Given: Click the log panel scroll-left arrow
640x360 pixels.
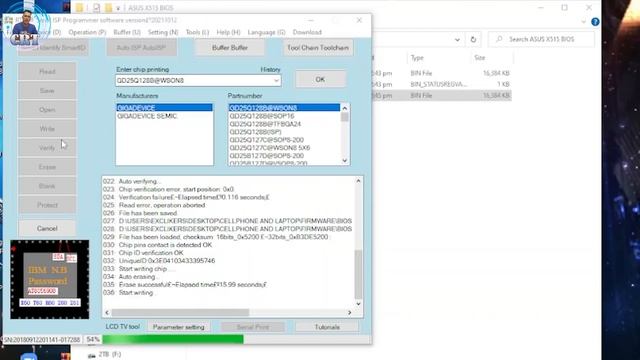Looking at the screenshot, I should [107, 312].
